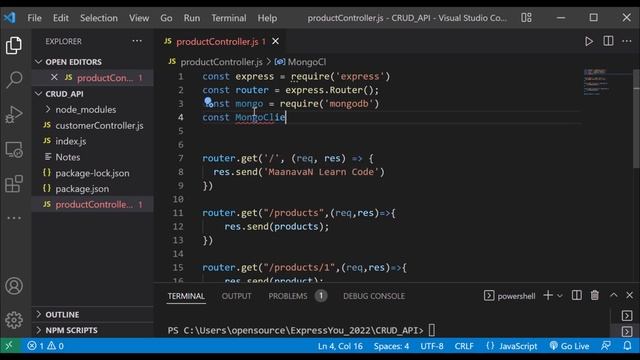Show errors and warnings count in status bar
Screen dimensions: 640x360
click(x=45, y=346)
